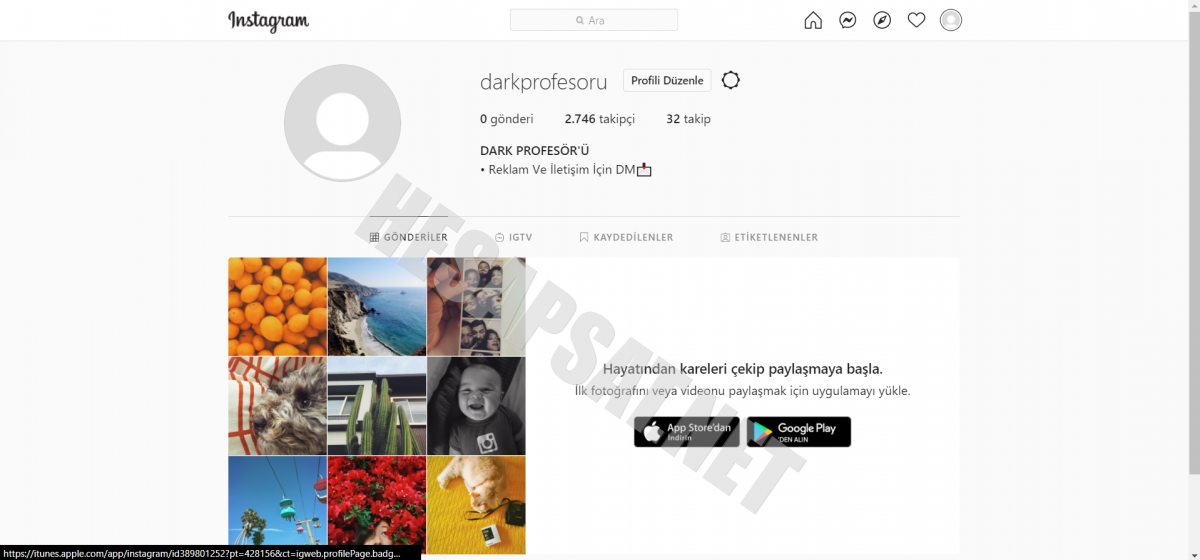This screenshot has height=560, width=1200.
Task: Click the Instagram logo
Action: click(x=268, y=21)
